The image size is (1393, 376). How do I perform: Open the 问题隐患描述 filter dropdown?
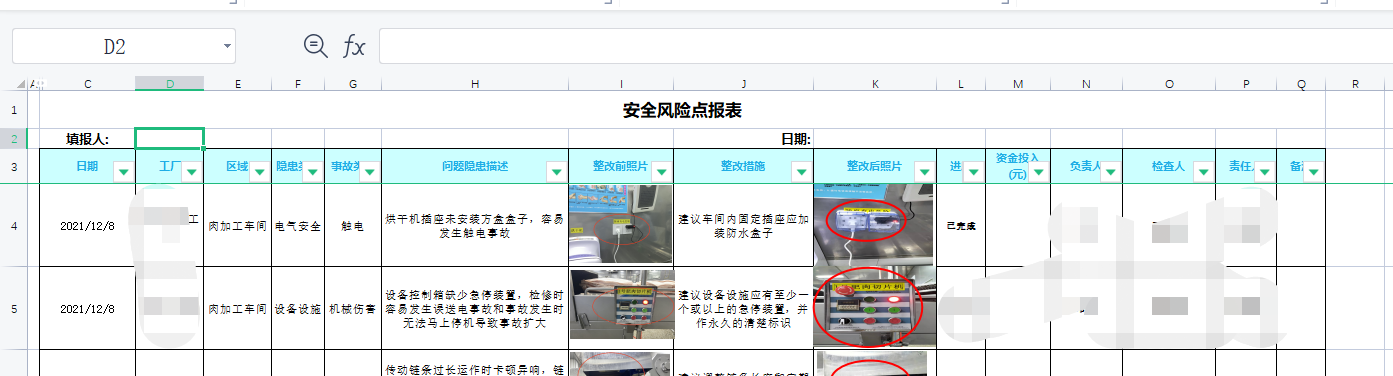556,172
